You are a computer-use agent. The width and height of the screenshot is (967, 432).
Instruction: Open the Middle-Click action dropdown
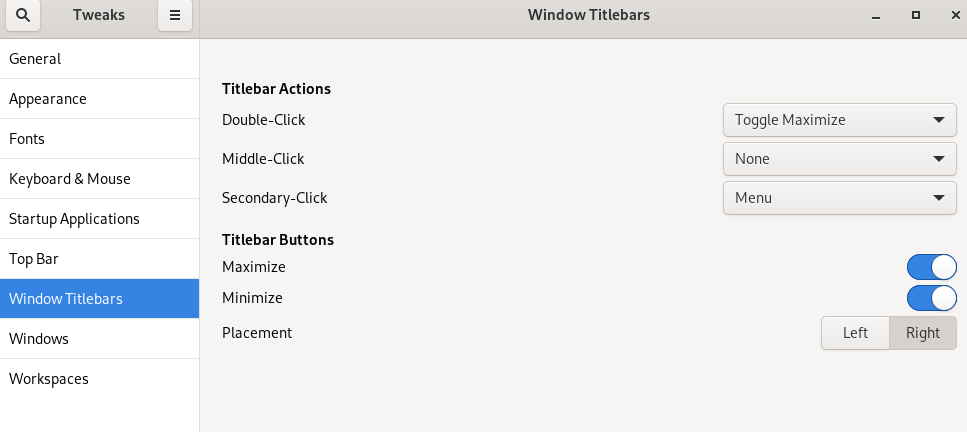[x=839, y=159]
